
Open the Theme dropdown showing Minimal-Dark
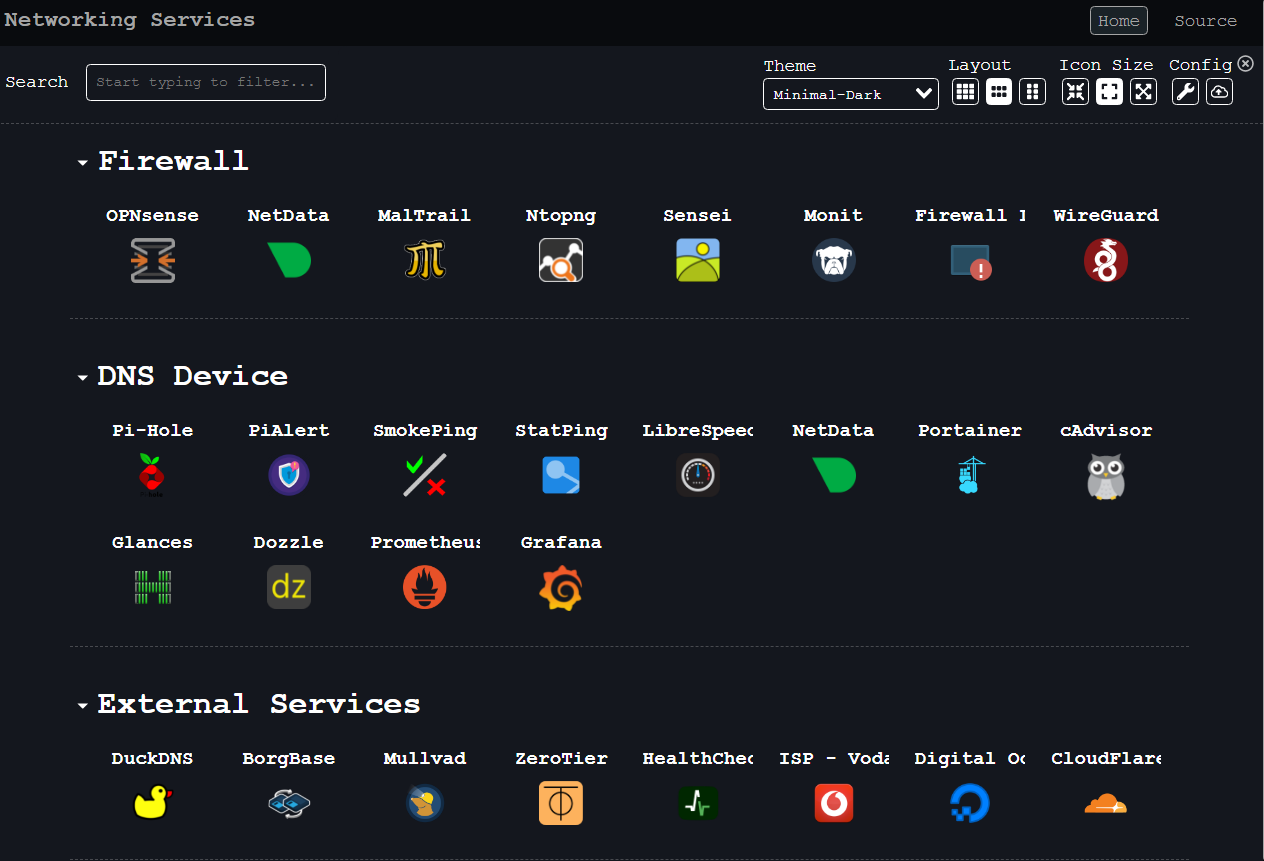click(x=850, y=95)
